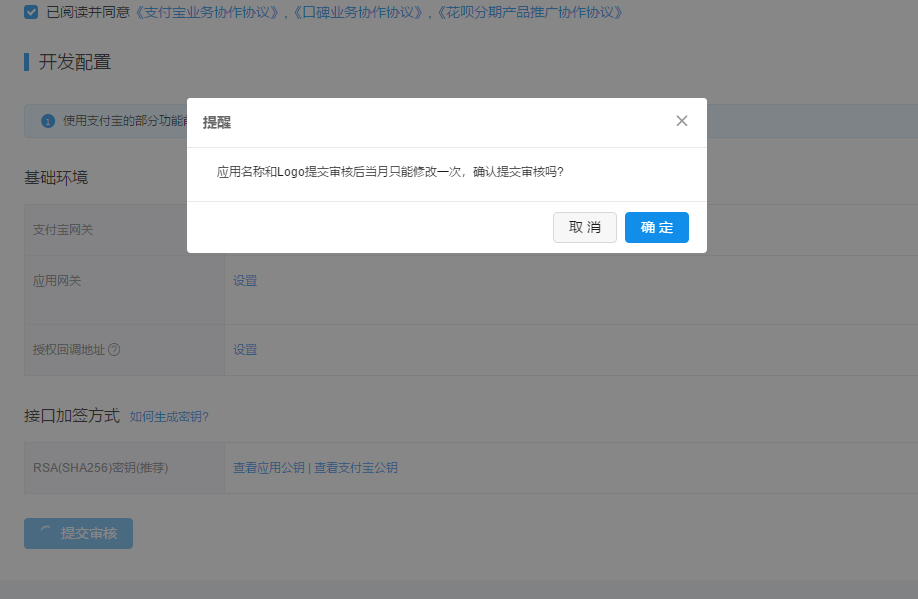
Task: Click the dialog message about Logo提交审核
Action: click(390, 172)
